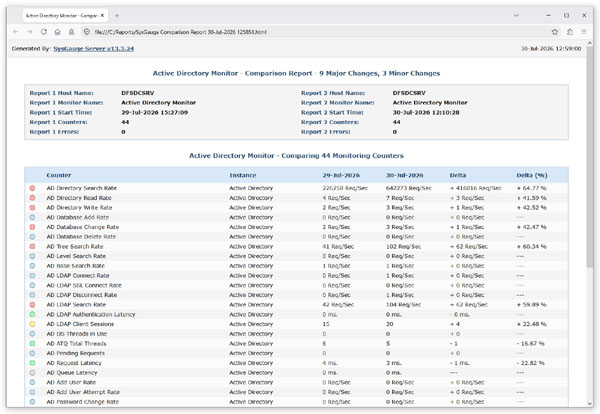Open the list all tabs chevron

pos(516,16)
